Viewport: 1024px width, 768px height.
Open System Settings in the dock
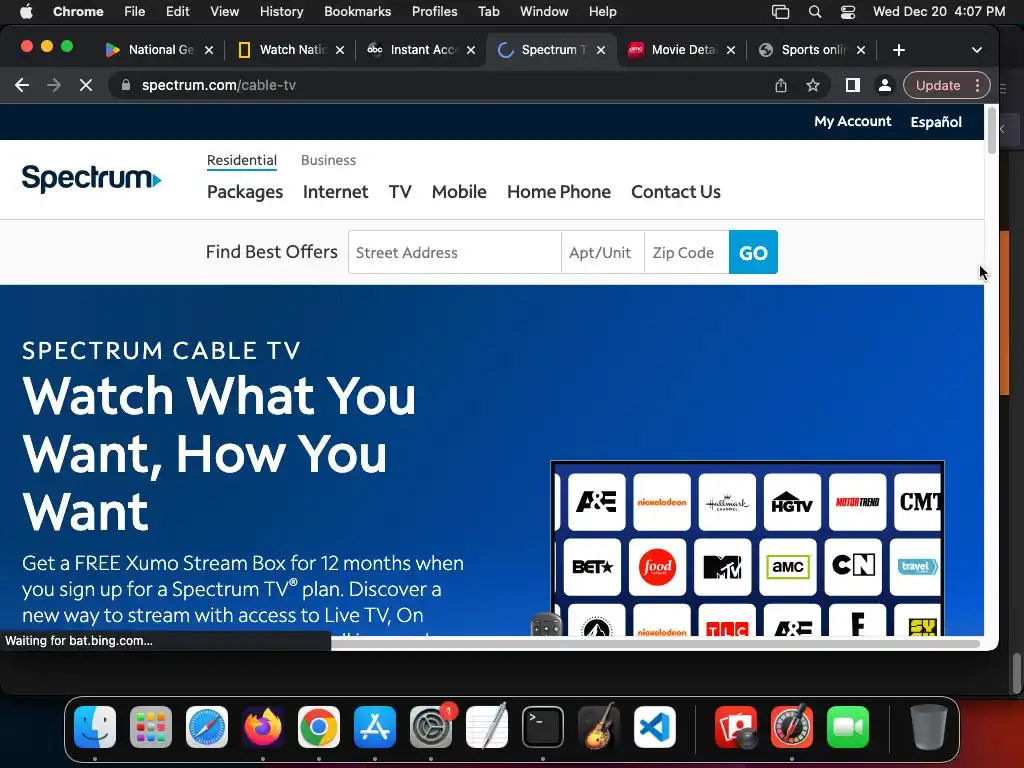(x=431, y=727)
